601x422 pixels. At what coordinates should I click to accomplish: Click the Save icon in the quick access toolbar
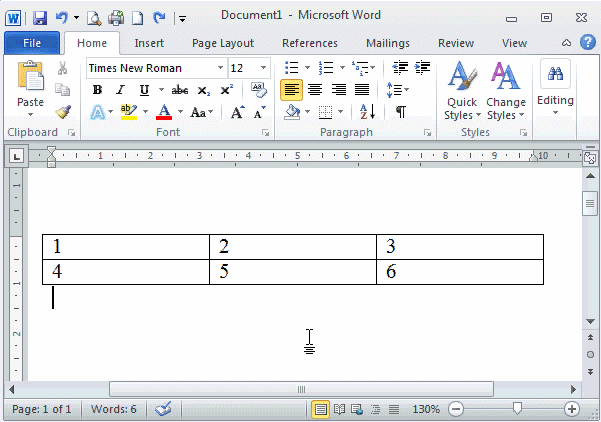(x=40, y=18)
